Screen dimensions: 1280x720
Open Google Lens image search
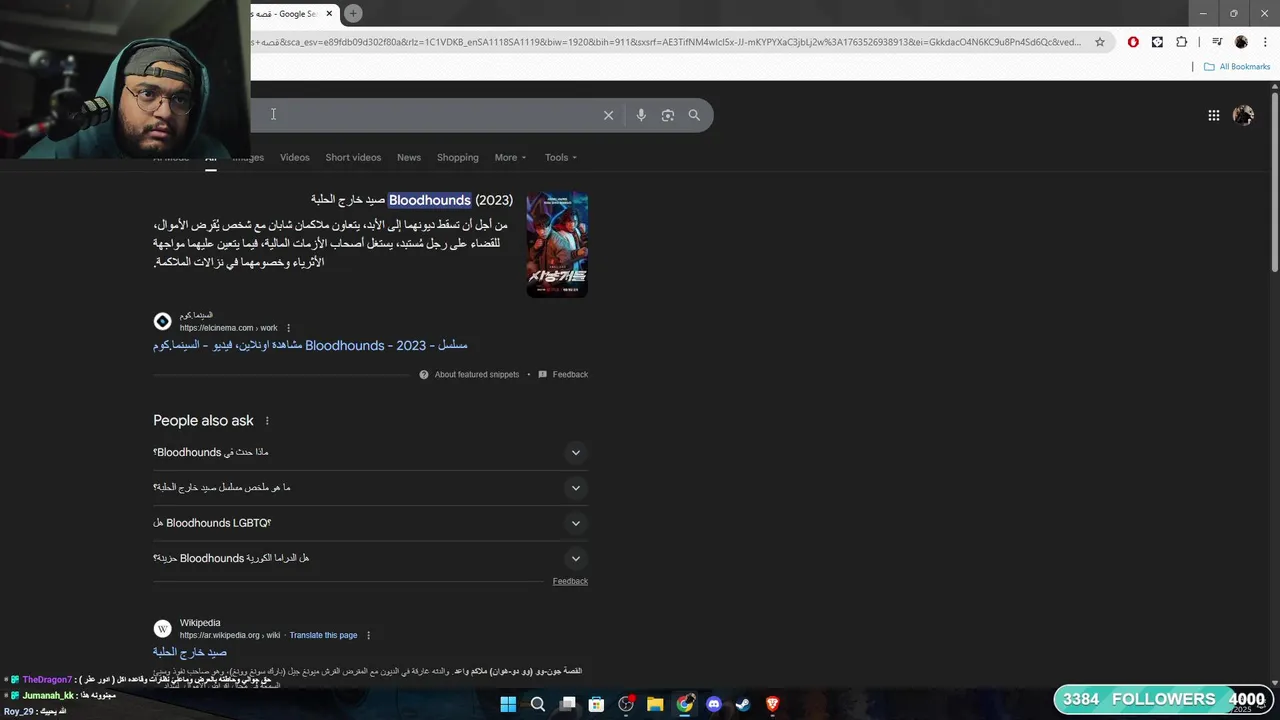tap(668, 115)
